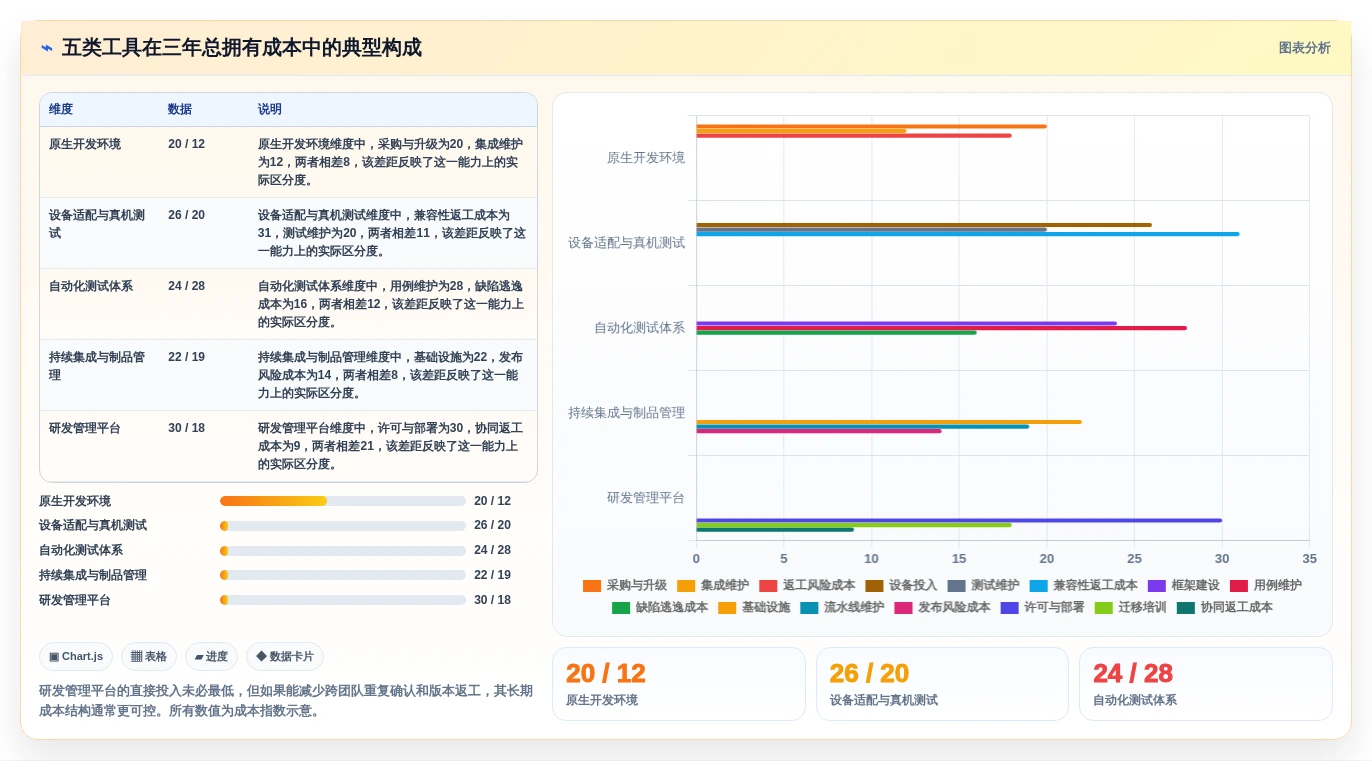The image size is (1372, 761).
Task: Click the footnote paragraph about 研发管理平台
Action: [286, 701]
